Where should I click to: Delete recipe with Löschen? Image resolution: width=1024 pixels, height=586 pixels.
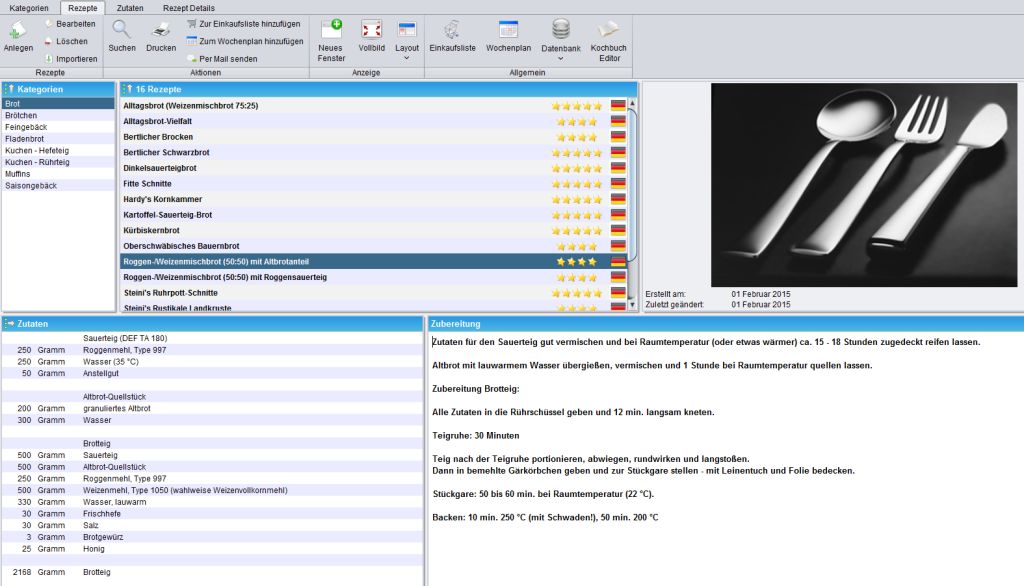click(66, 41)
